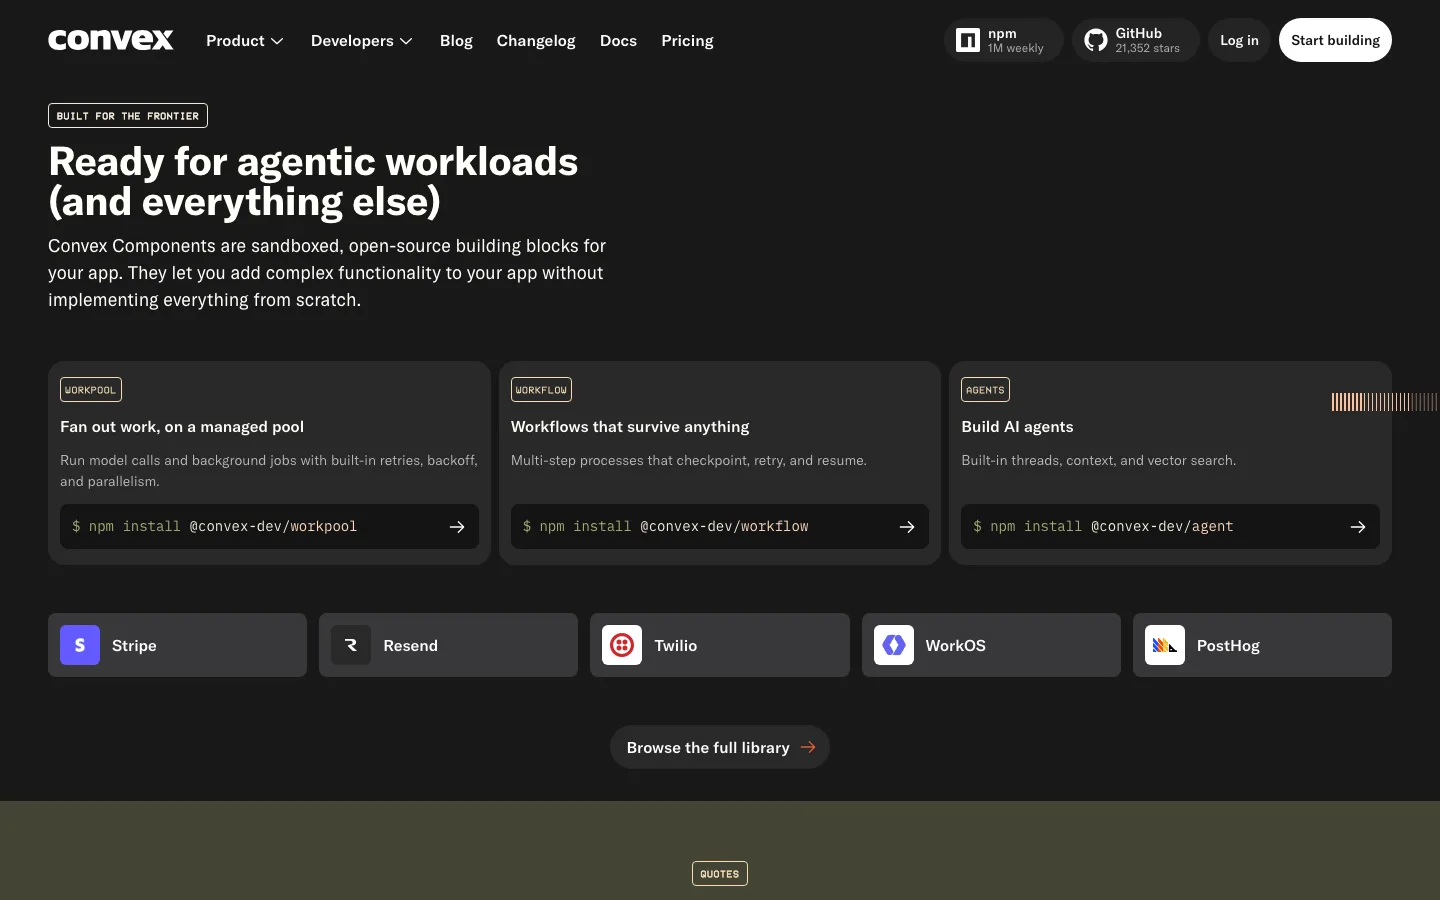
Task: Click the Convex logo
Action: [x=111, y=40]
